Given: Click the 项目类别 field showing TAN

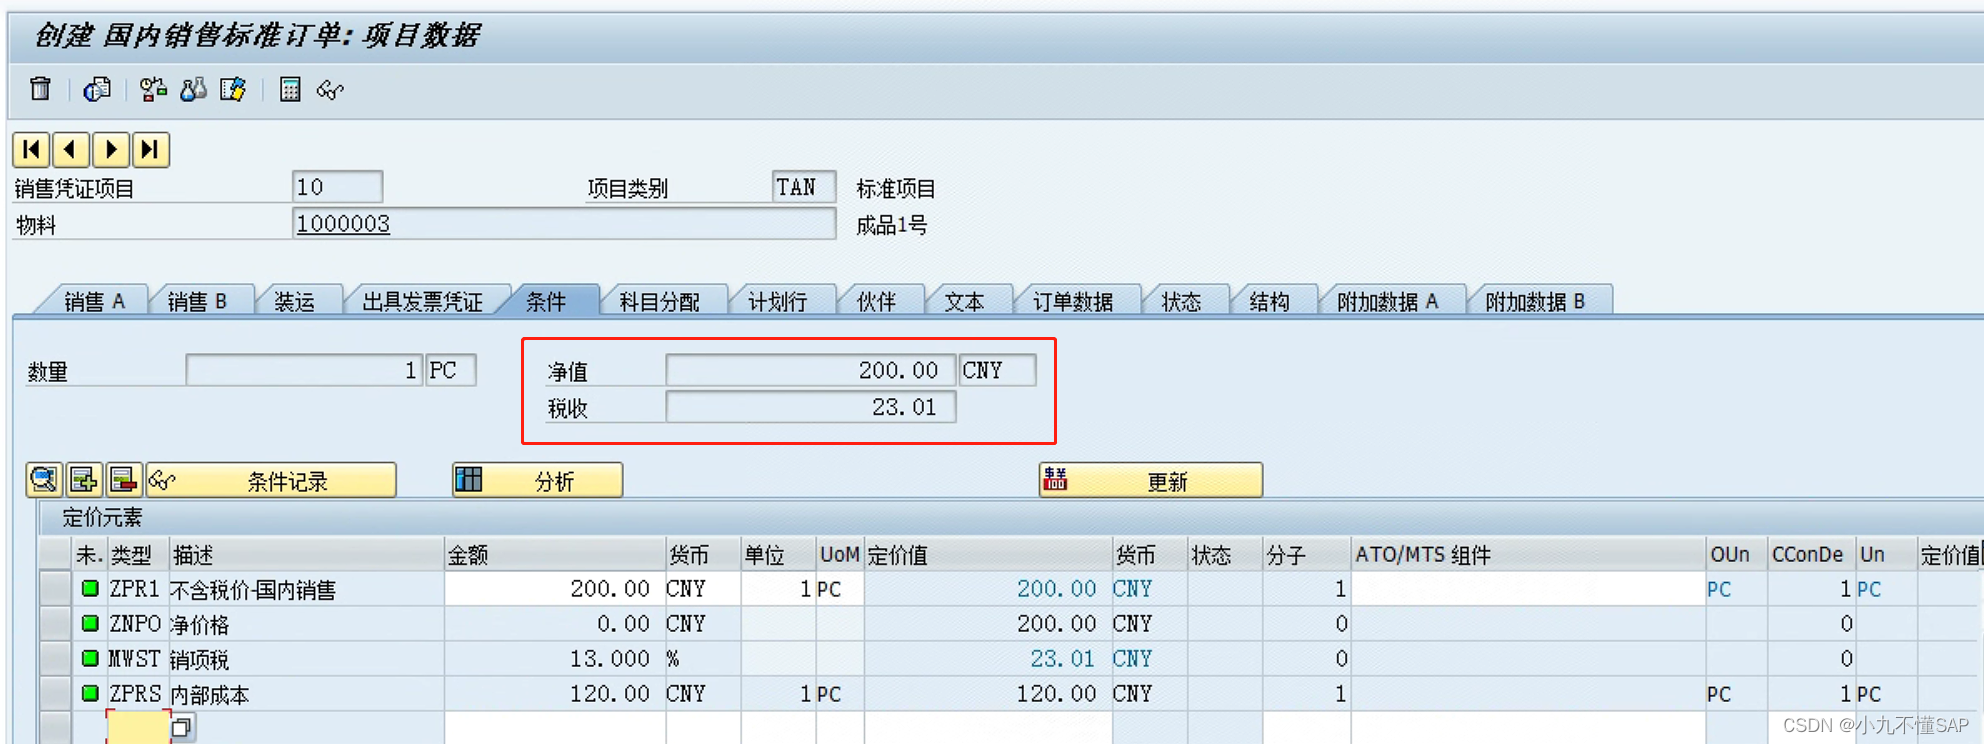Looking at the screenshot, I should (x=803, y=187).
